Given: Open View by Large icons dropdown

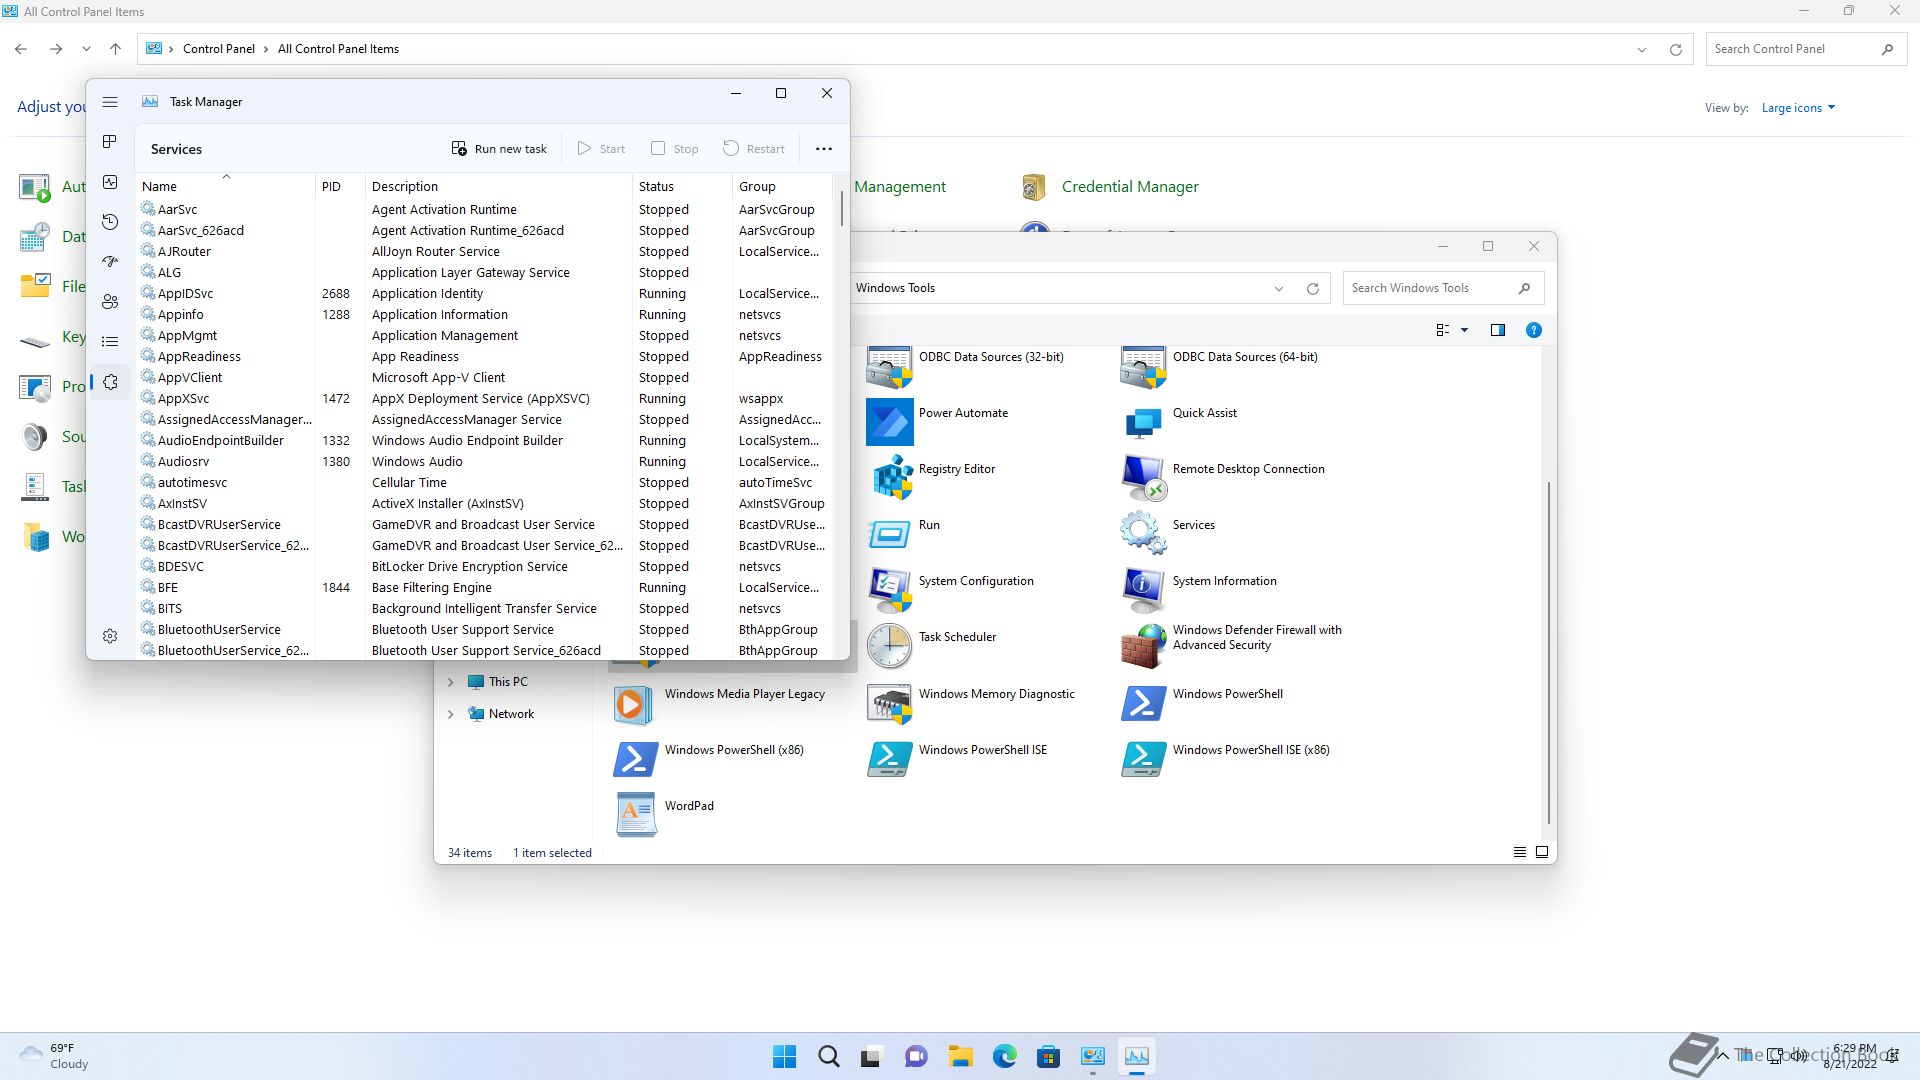Looking at the screenshot, I should [x=1798, y=108].
